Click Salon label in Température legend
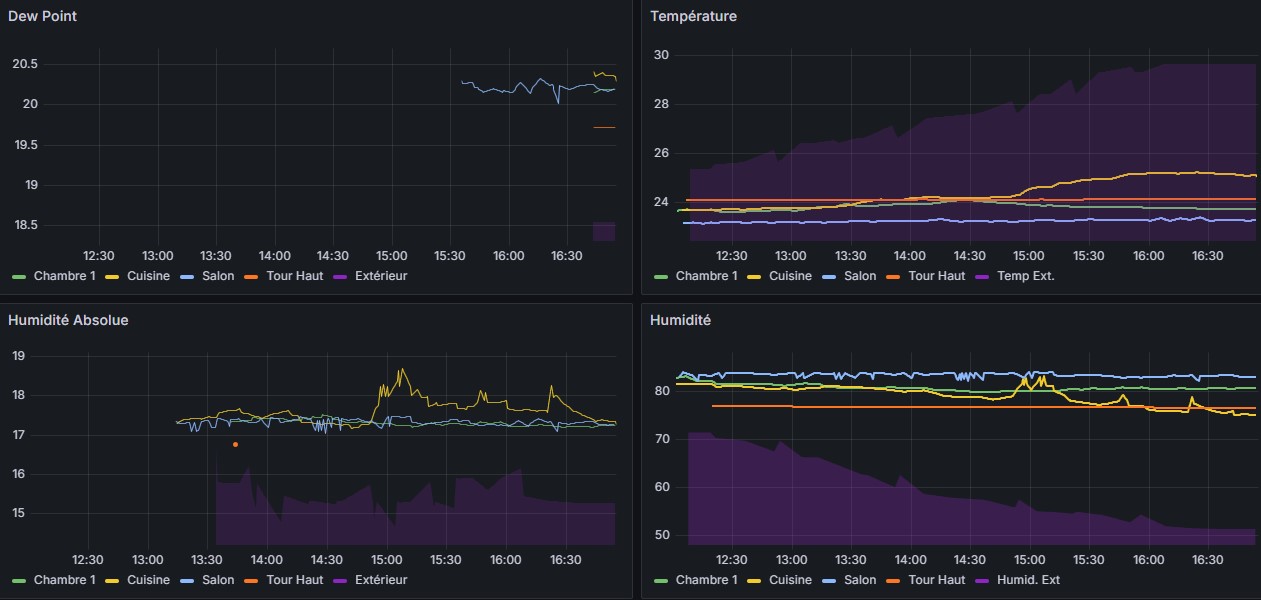The width and height of the screenshot is (1261, 600). pyautogui.click(x=860, y=275)
